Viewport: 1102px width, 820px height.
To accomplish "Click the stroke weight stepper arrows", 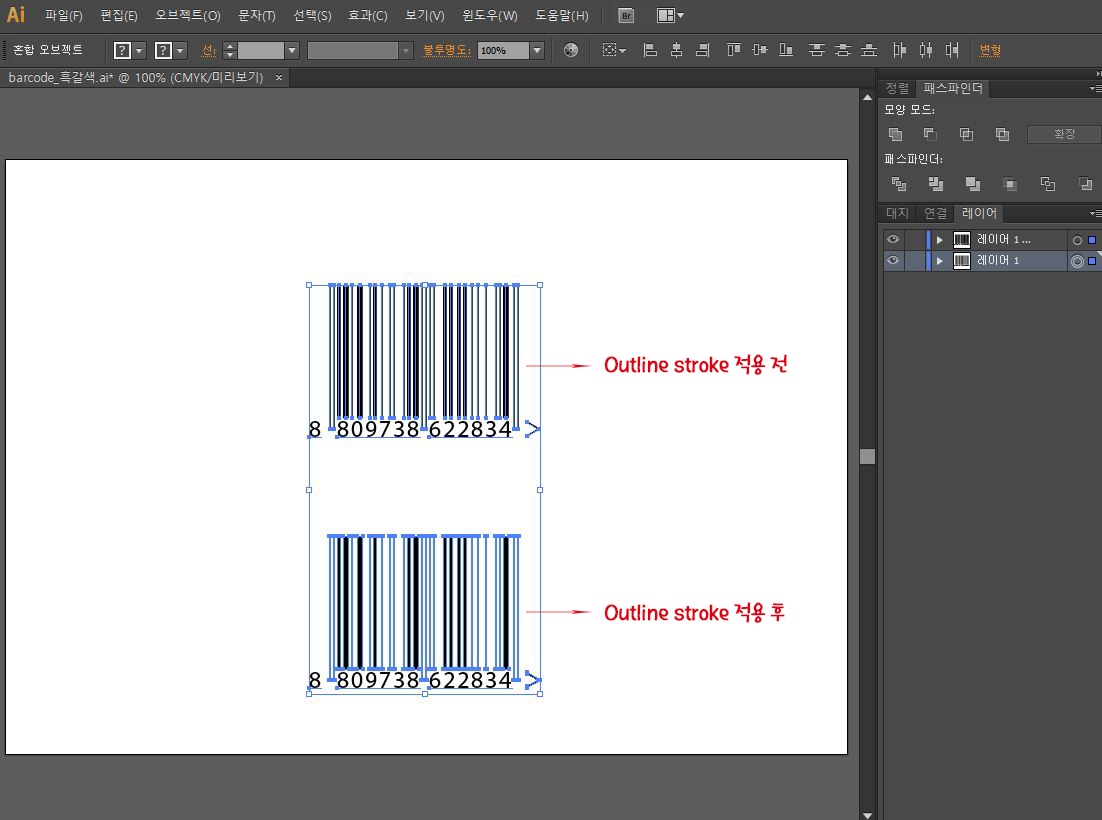I will [x=229, y=51].
